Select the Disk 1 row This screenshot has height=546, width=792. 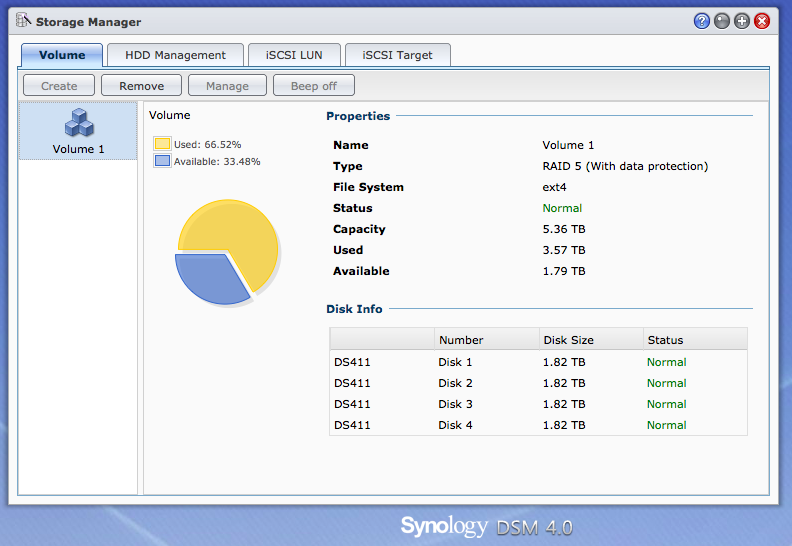[x=538, y=362]
